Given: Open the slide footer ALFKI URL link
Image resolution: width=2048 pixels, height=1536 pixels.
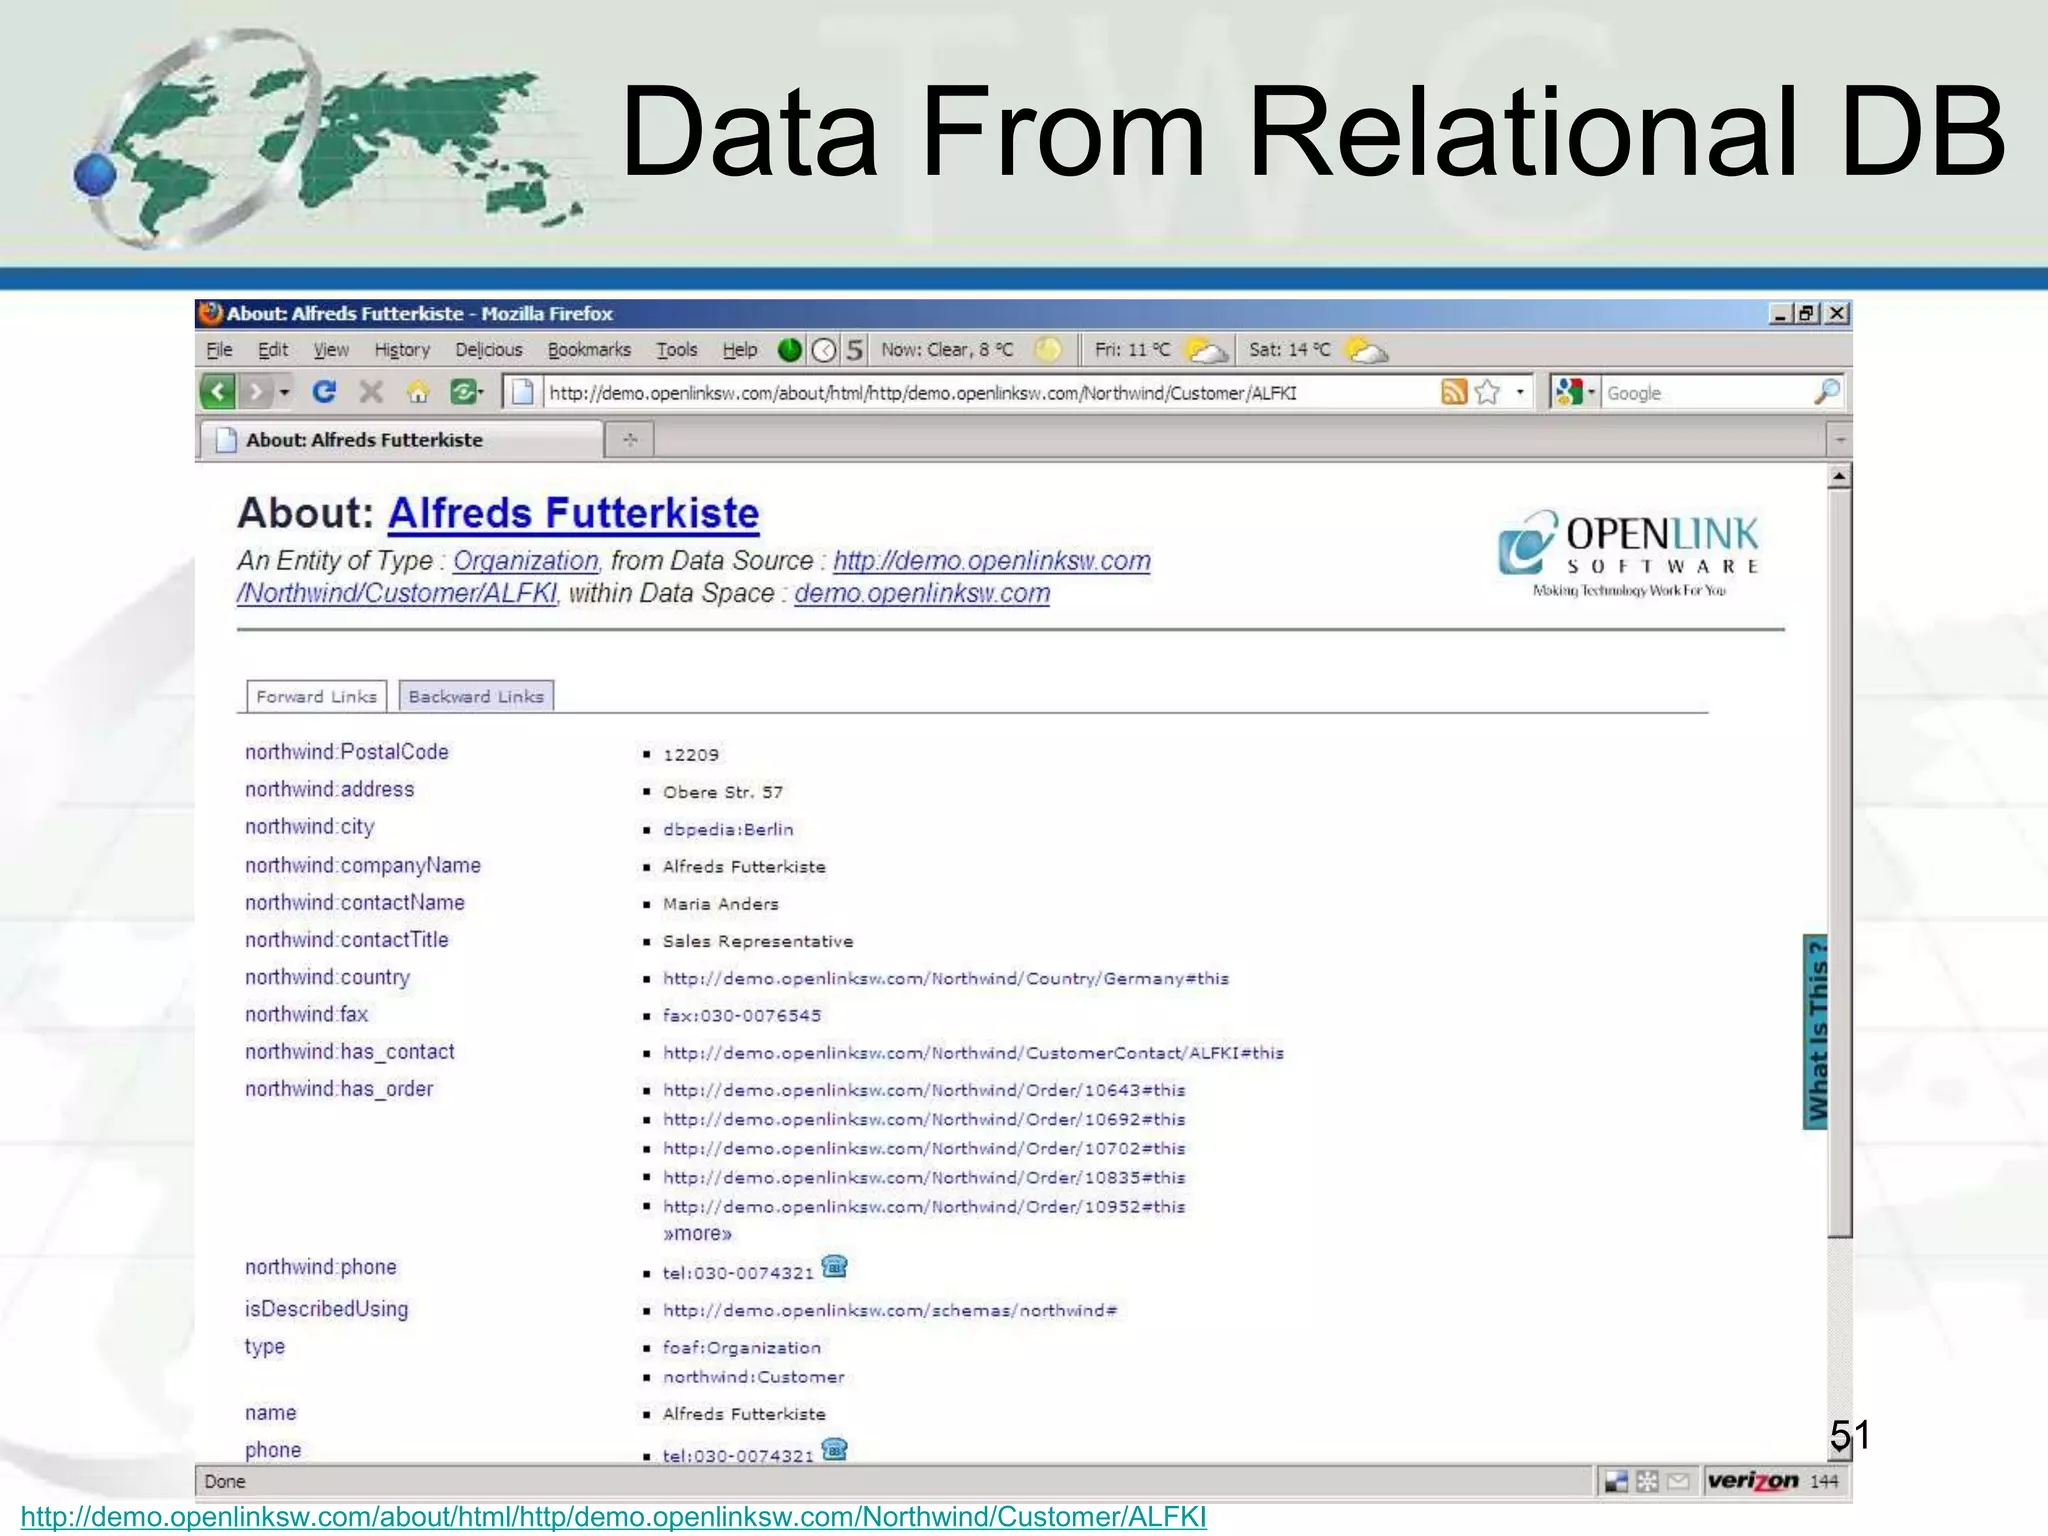Looking at the screenshot, I should click(613, 1516).
